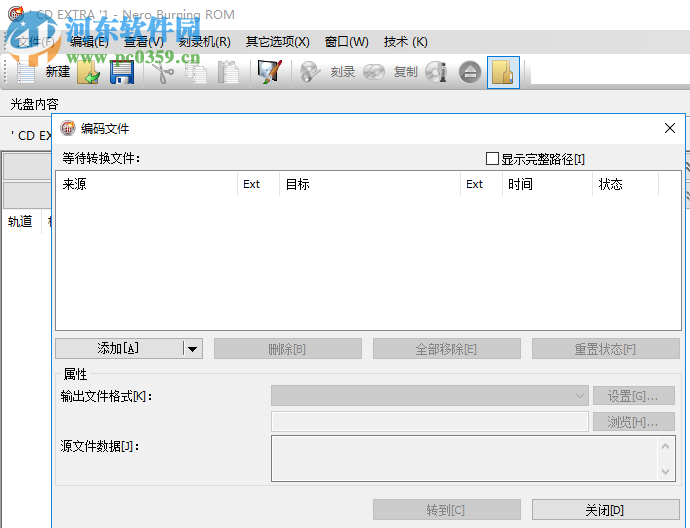Viewport: 690px width, 528px height.
Task: Click the 添加[A] button
Action: click(x=119, y=348)
